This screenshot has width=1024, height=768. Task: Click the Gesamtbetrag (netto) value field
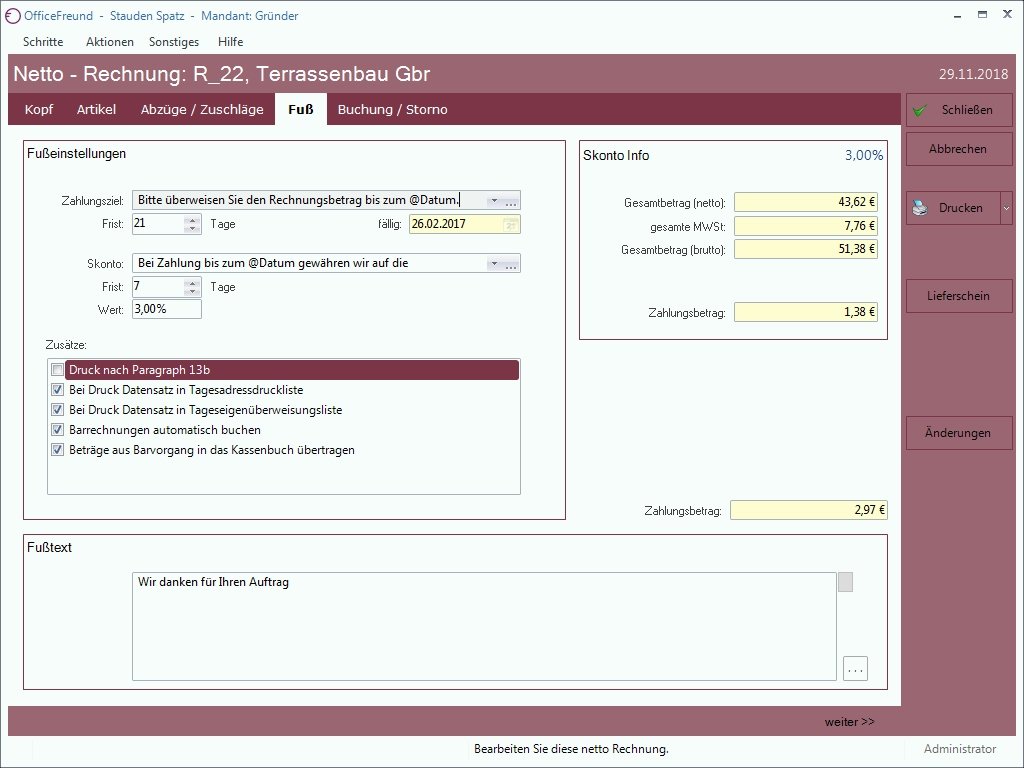[x=806, y=202]
